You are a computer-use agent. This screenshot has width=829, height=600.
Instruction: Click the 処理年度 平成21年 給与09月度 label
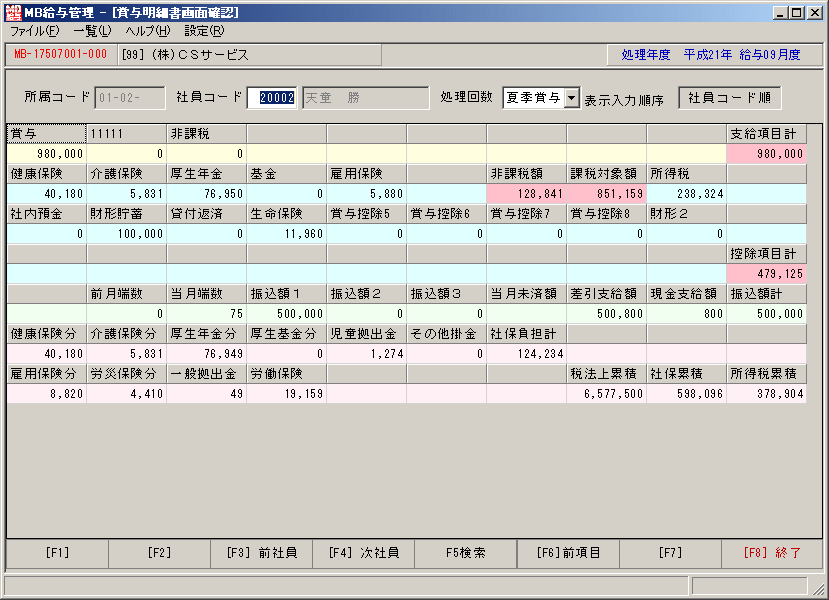[x=711, y=54]
